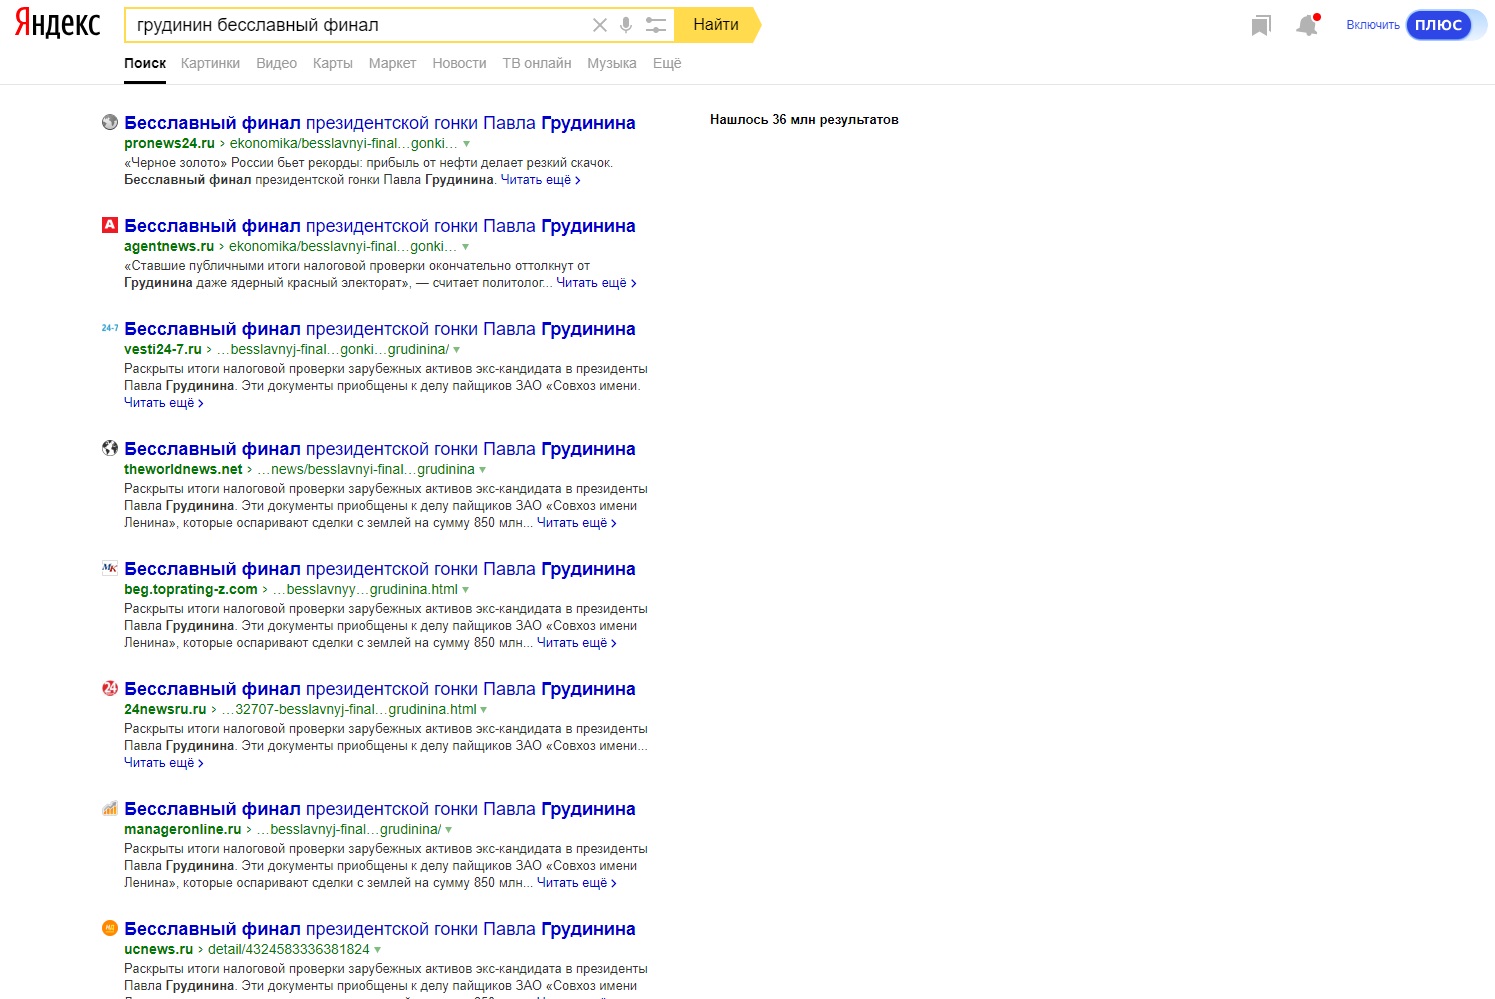Click the vesti24-7.ru green domain link
This screenshot has height=999, width=1495.
coord(163,349)
